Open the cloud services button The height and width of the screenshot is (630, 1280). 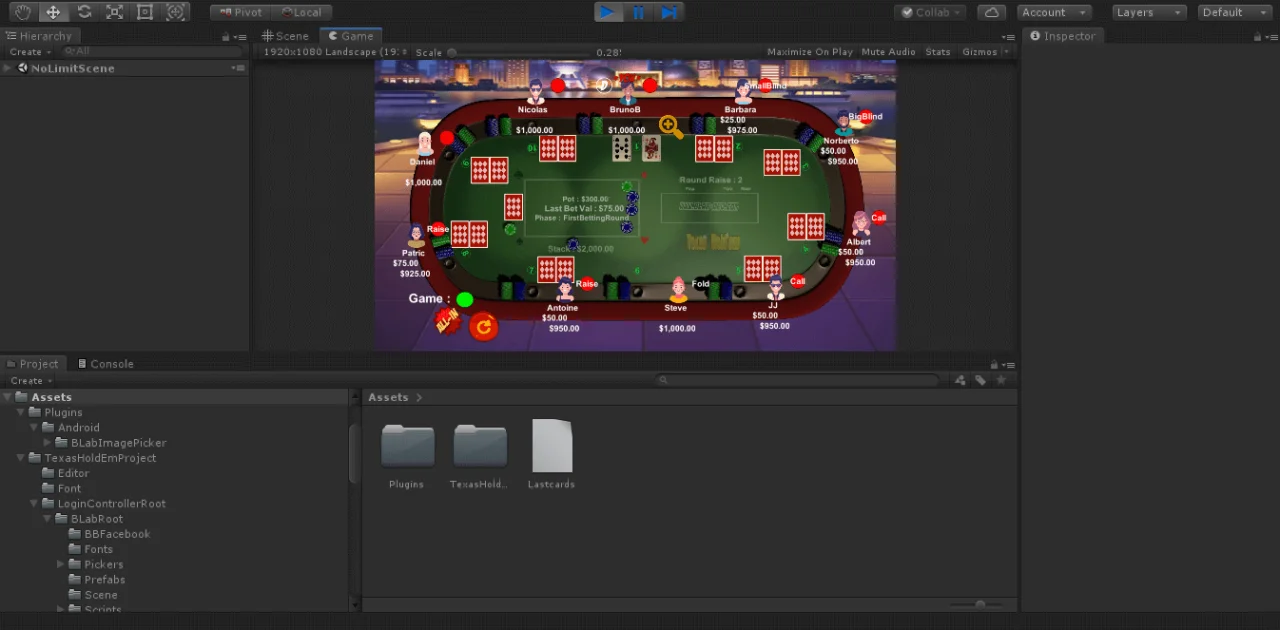pyautogui.click(x=991, y=12)
